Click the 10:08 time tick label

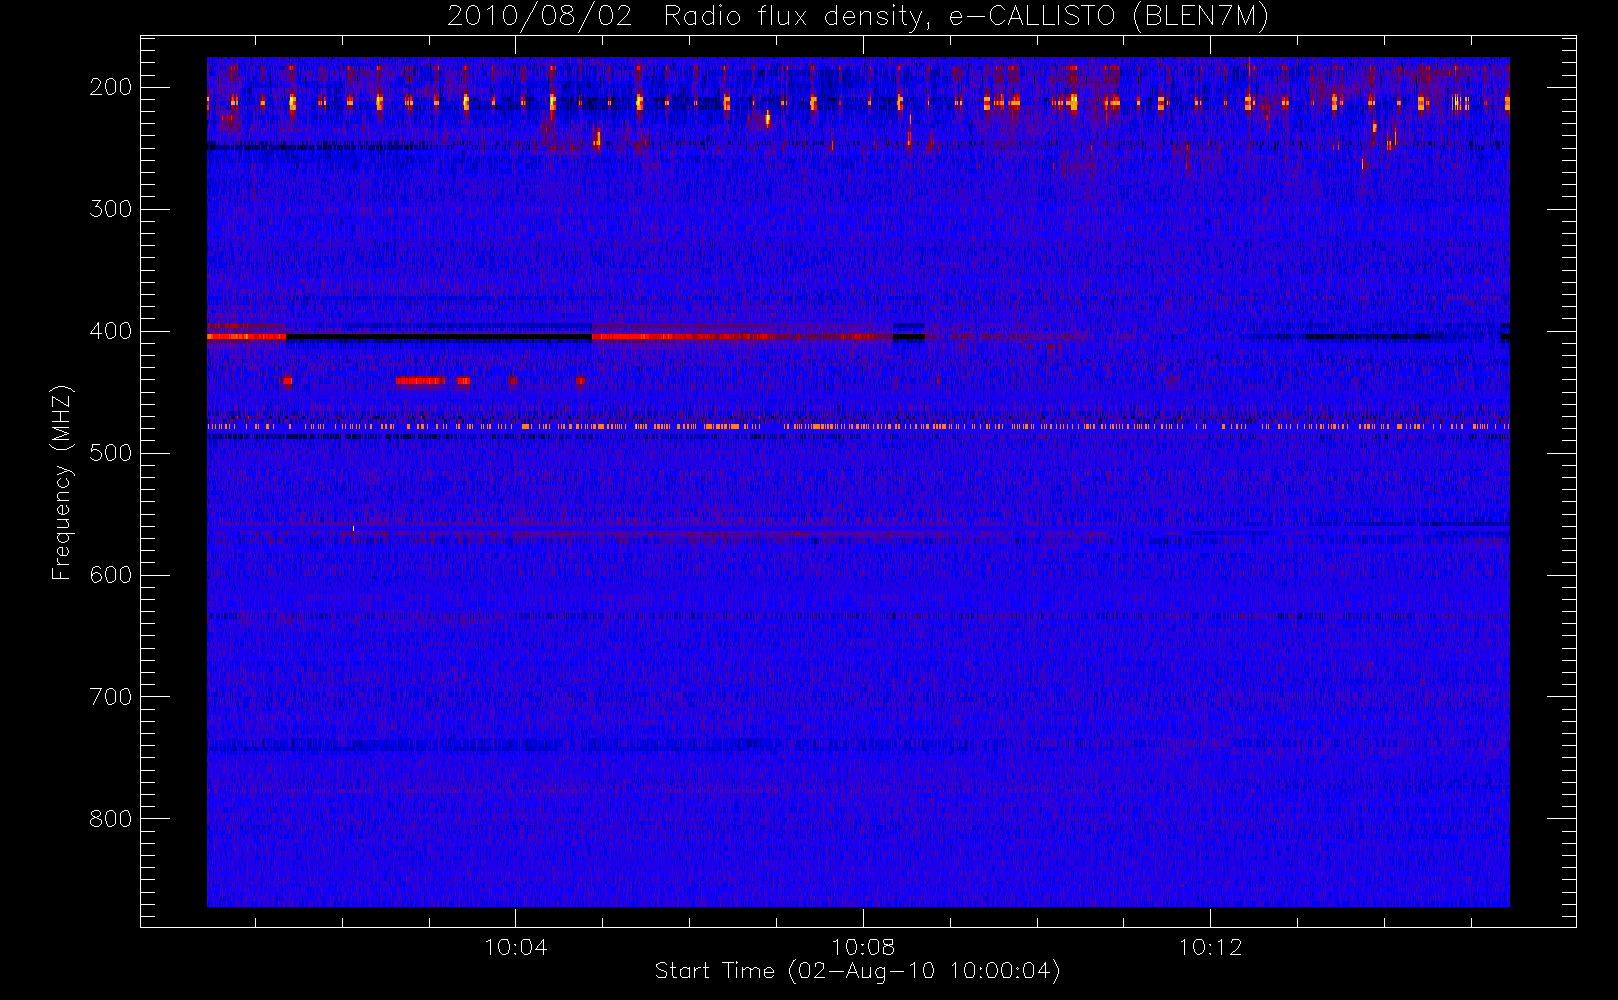click(863, 947)
